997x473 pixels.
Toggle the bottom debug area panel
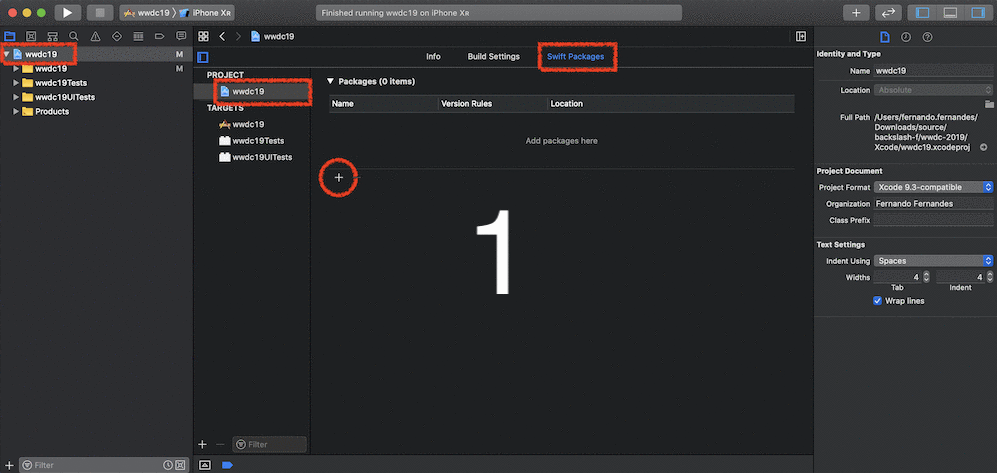(x=950, y=13)
